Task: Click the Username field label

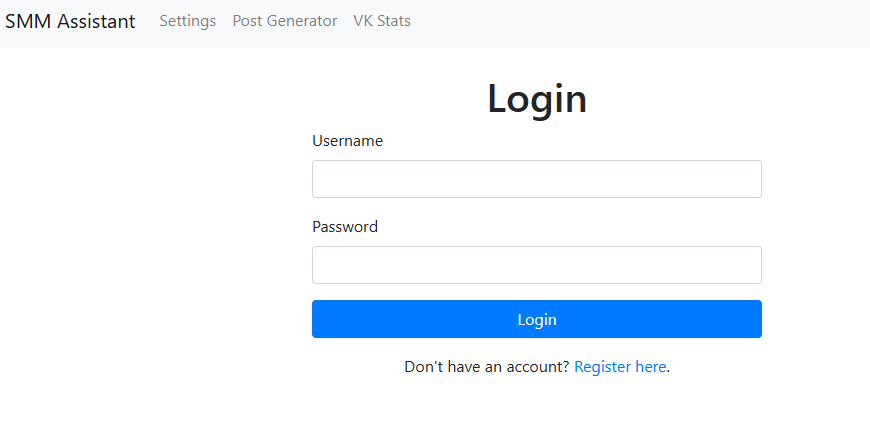Action: click(x=347, y=141)
